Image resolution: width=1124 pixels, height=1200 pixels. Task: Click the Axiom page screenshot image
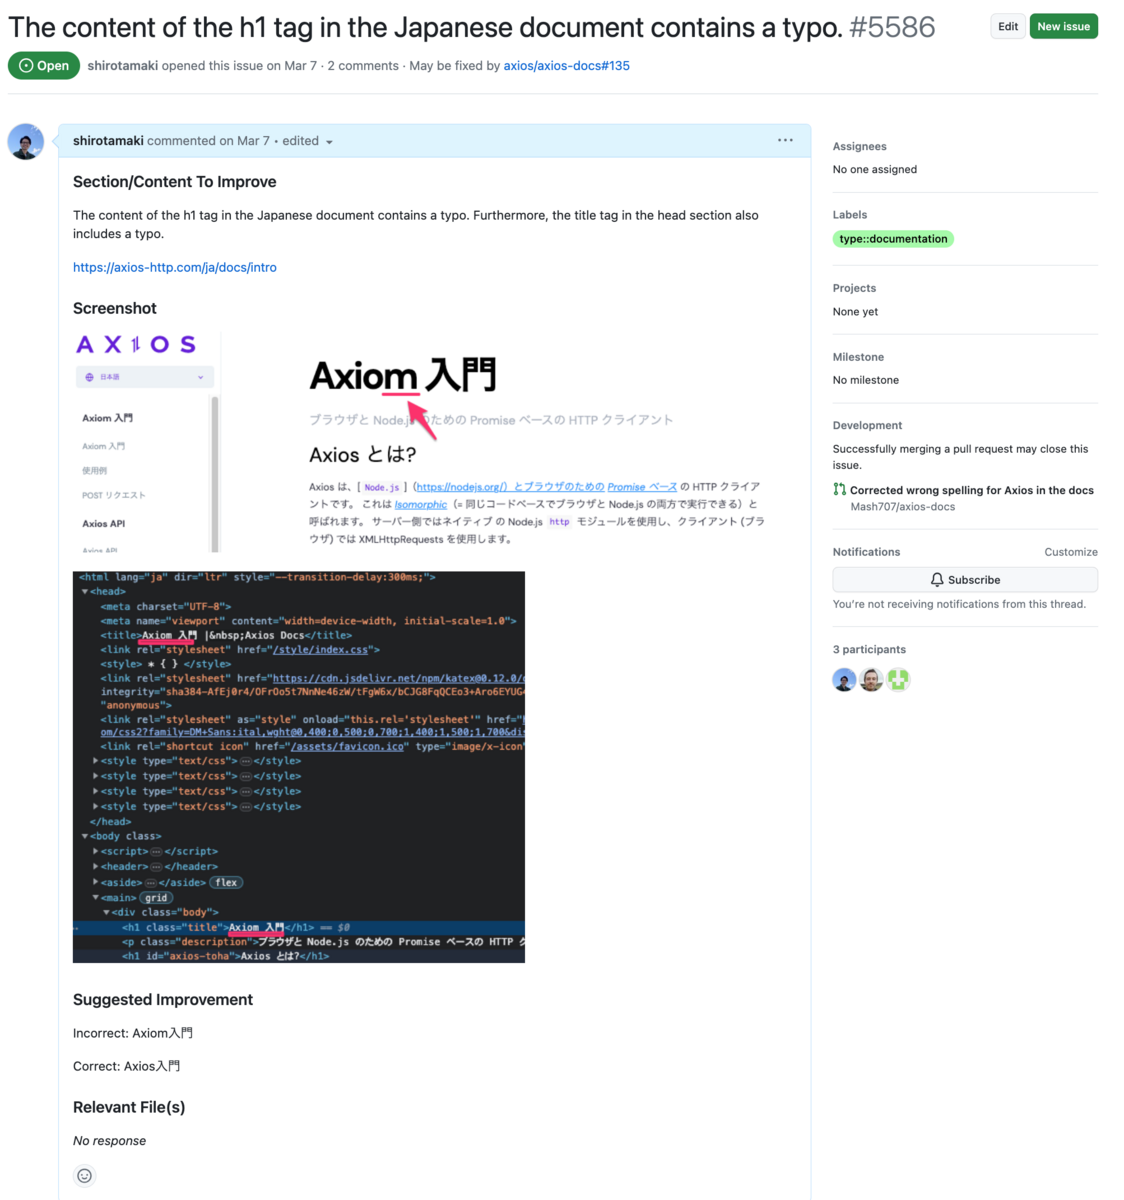click(x=420, y=440)
